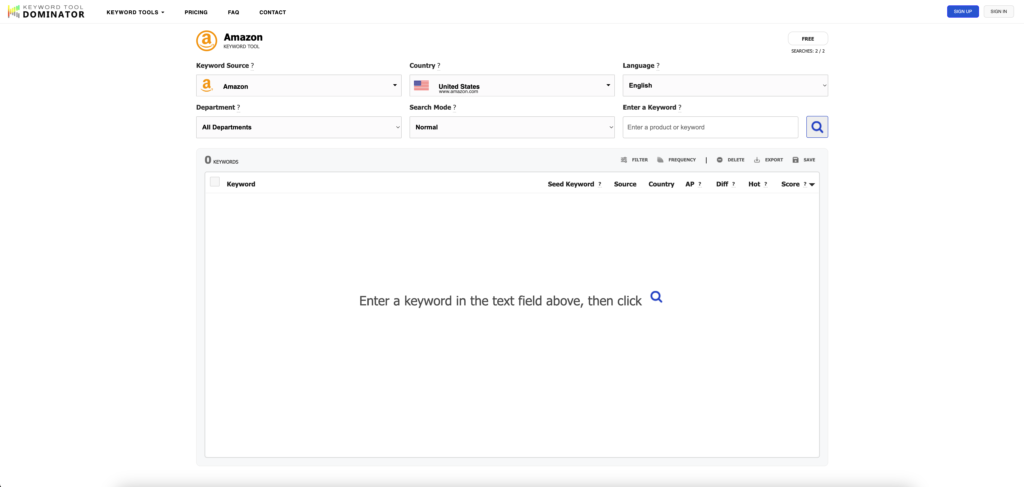Screen dimensions: 1024x487
Task: Open the Frequency tool
Action: point(677,160)
